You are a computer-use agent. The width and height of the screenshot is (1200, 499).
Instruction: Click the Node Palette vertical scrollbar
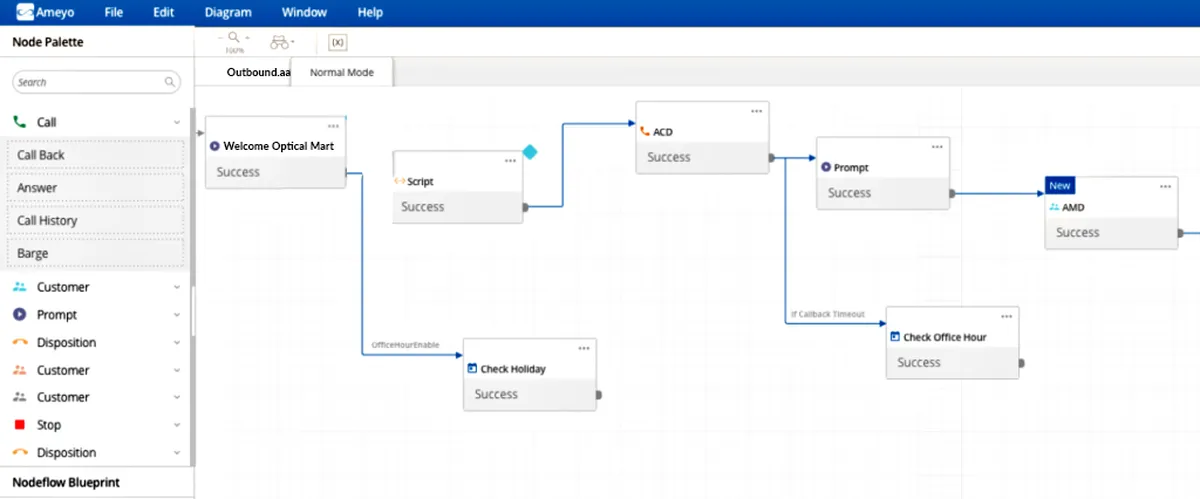click(192, 285)
